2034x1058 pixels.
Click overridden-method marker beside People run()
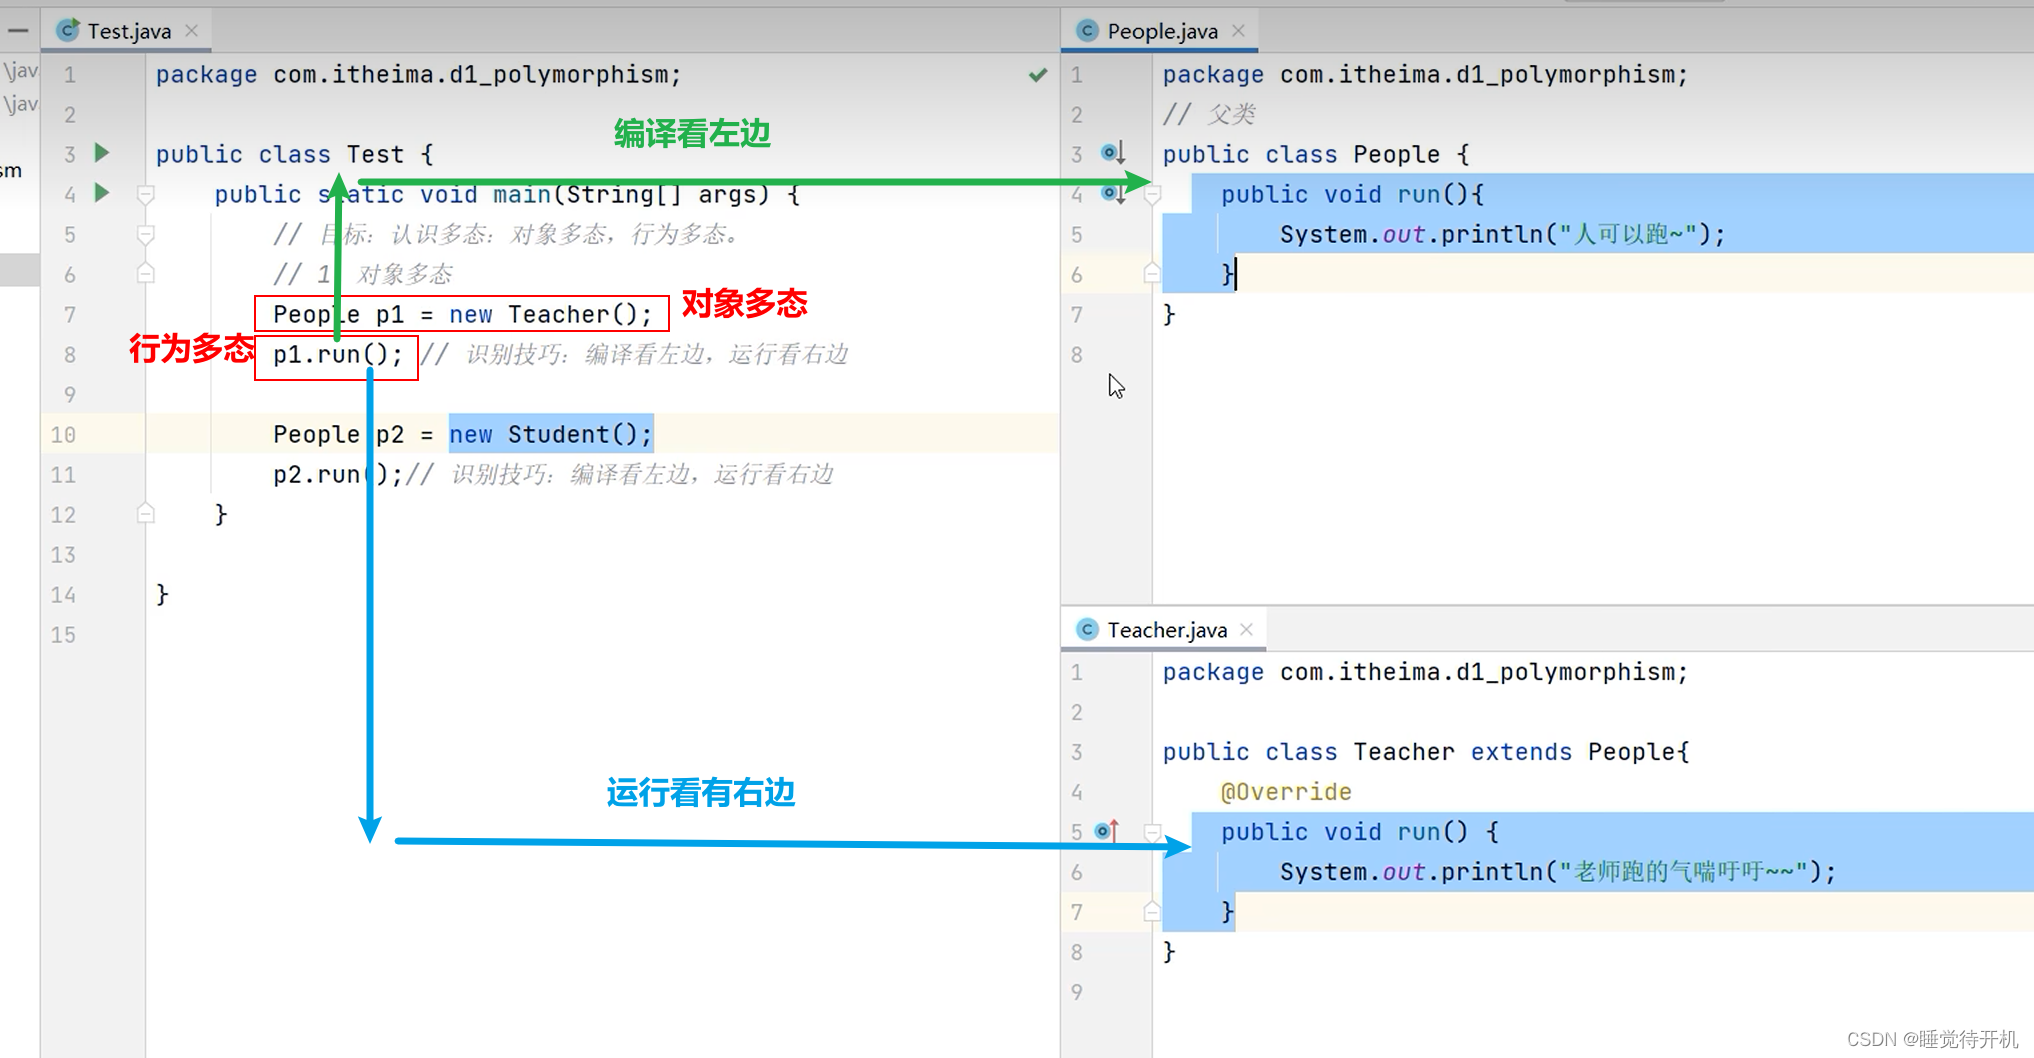(1113, 193)
